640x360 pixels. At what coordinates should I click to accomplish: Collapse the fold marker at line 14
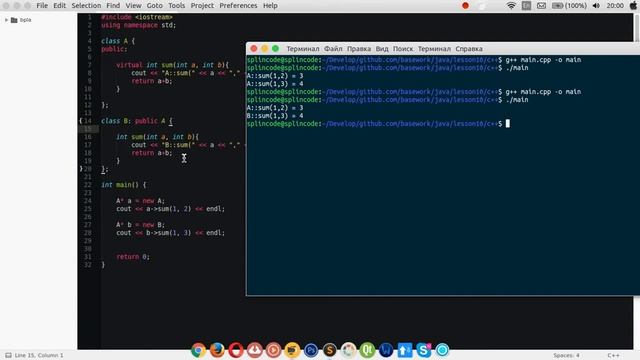click(81, 121)
